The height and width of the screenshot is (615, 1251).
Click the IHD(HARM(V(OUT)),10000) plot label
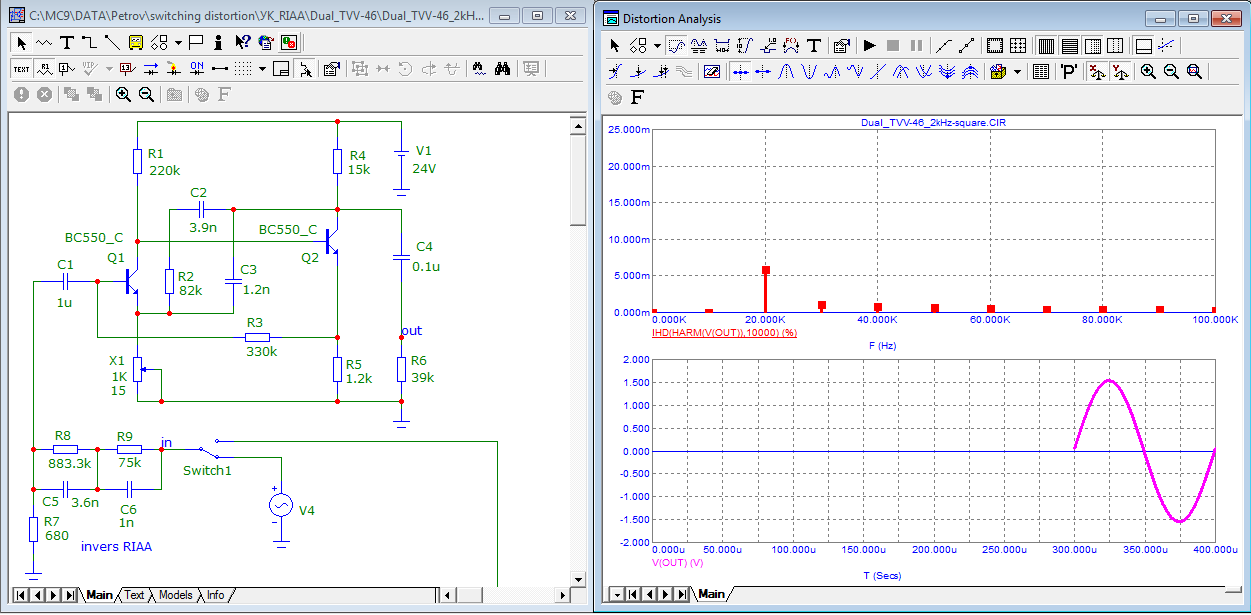point(725,331)
